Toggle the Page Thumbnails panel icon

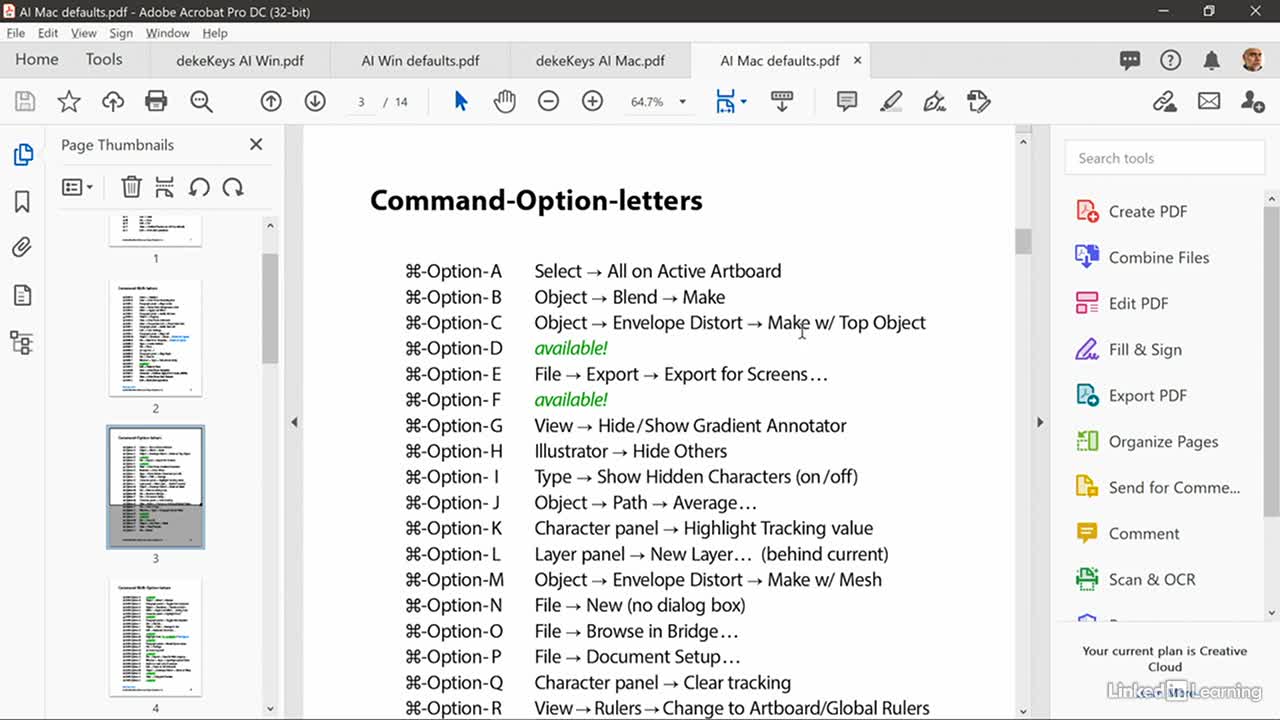coord(22,155)
